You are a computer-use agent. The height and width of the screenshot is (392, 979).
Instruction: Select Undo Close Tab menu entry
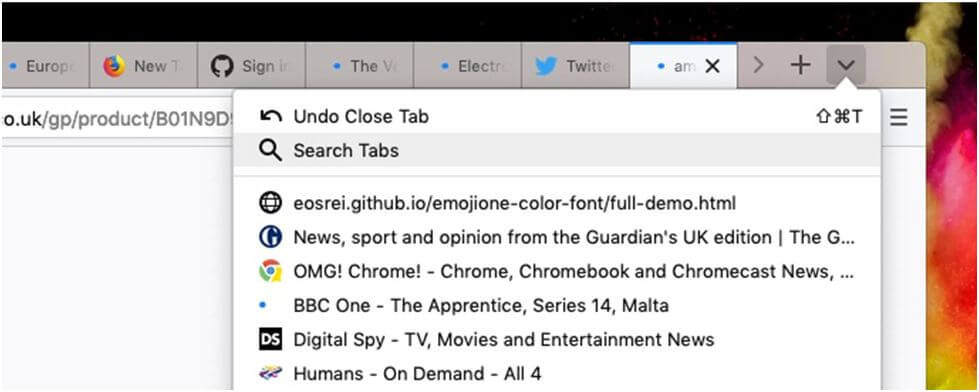tap(557, 116)
